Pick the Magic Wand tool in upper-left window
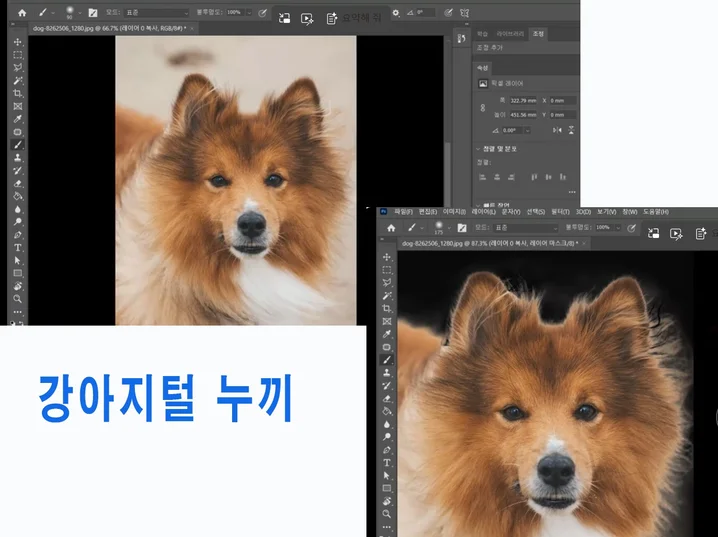 pyautogui.click(x=17, y=80)
